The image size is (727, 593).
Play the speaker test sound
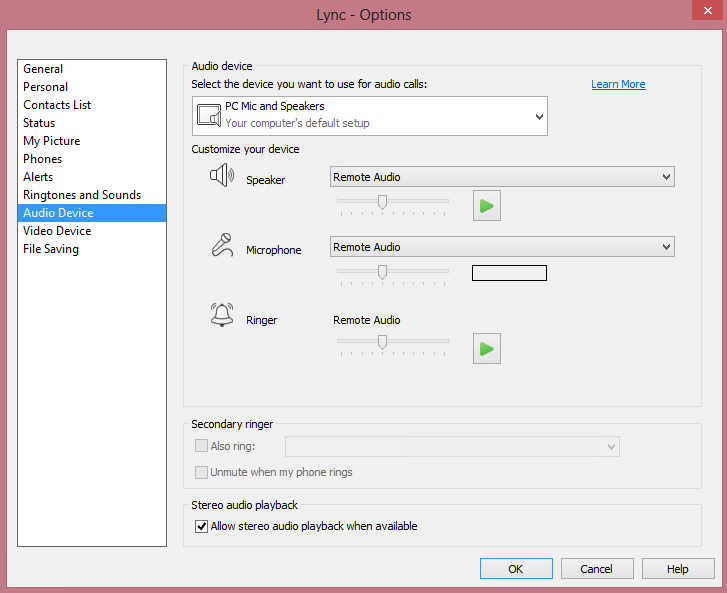tap(486, 206)
